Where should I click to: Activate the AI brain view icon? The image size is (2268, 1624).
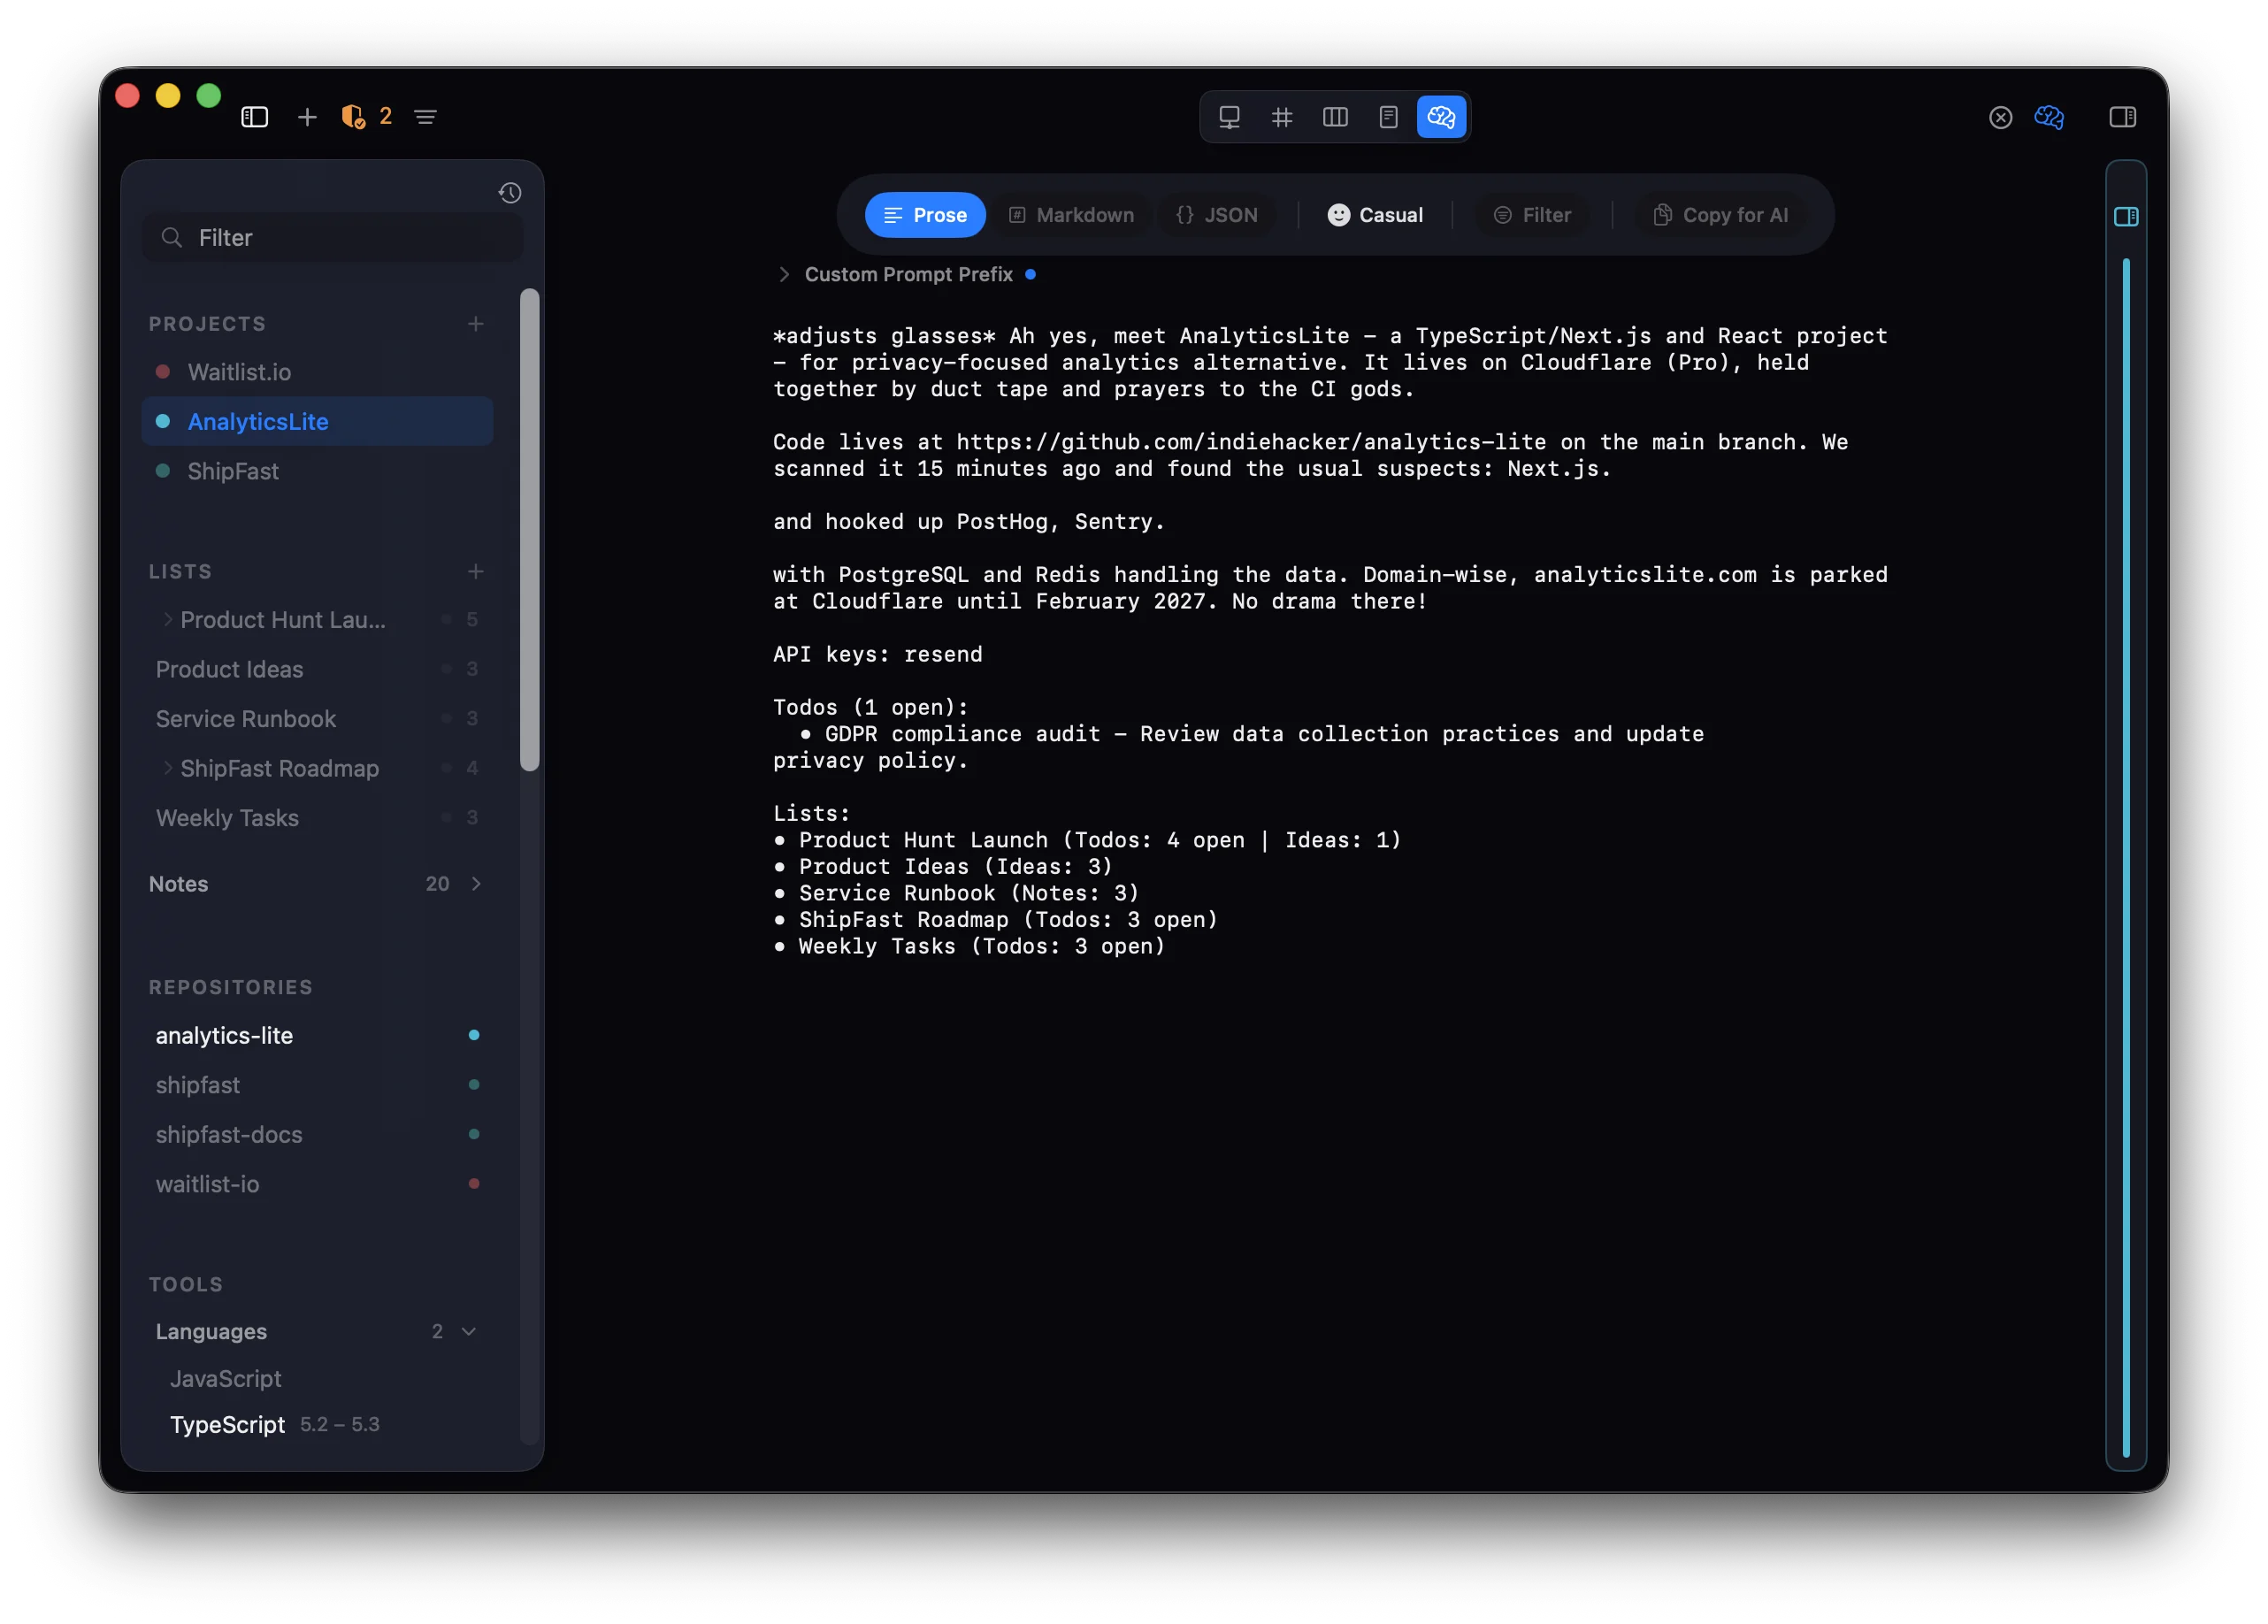tap(1440, 117)
